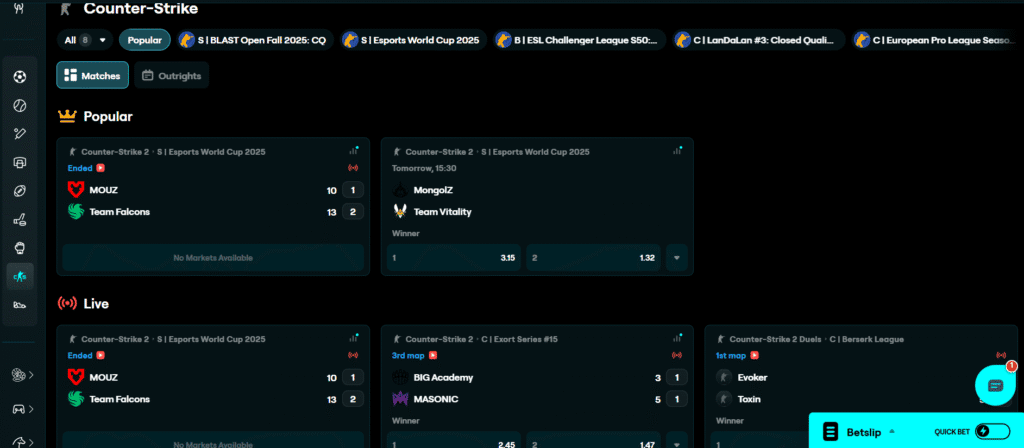The image size is (1024, 448).
Task: Filter by S | Esports World Cup 2025 chip
Action: click(x=413, y=40)
